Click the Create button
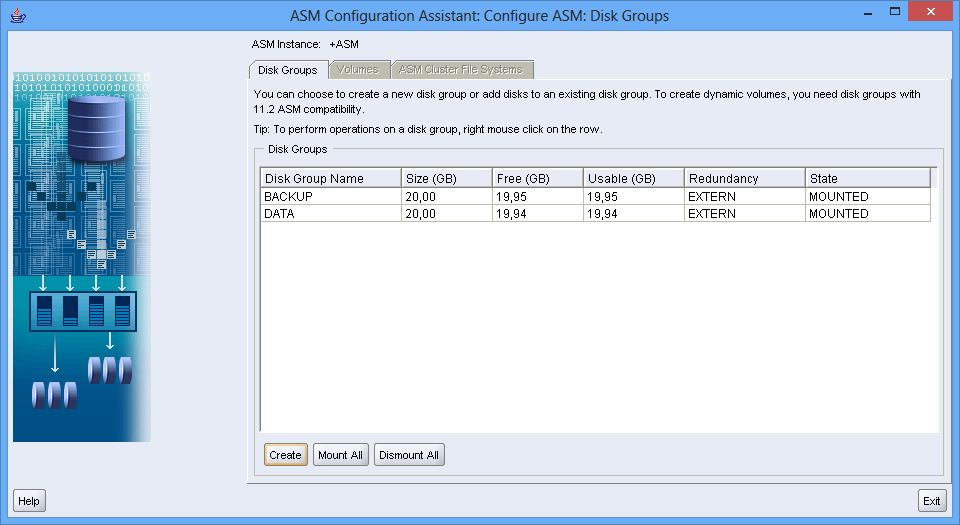Screen dimensions: 960x525 pyautogui.click(x=285, y=455)
